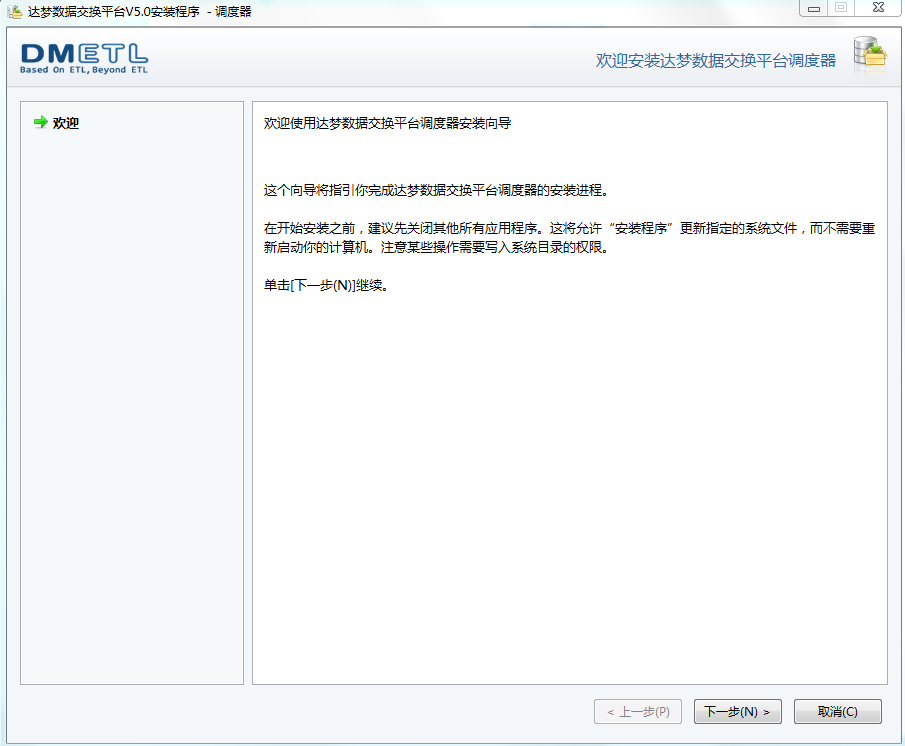This screenshot has width=905, height=746.
Task: Click the tagline Based On ETL, Beyond ETL
Action: coord(84,70)
